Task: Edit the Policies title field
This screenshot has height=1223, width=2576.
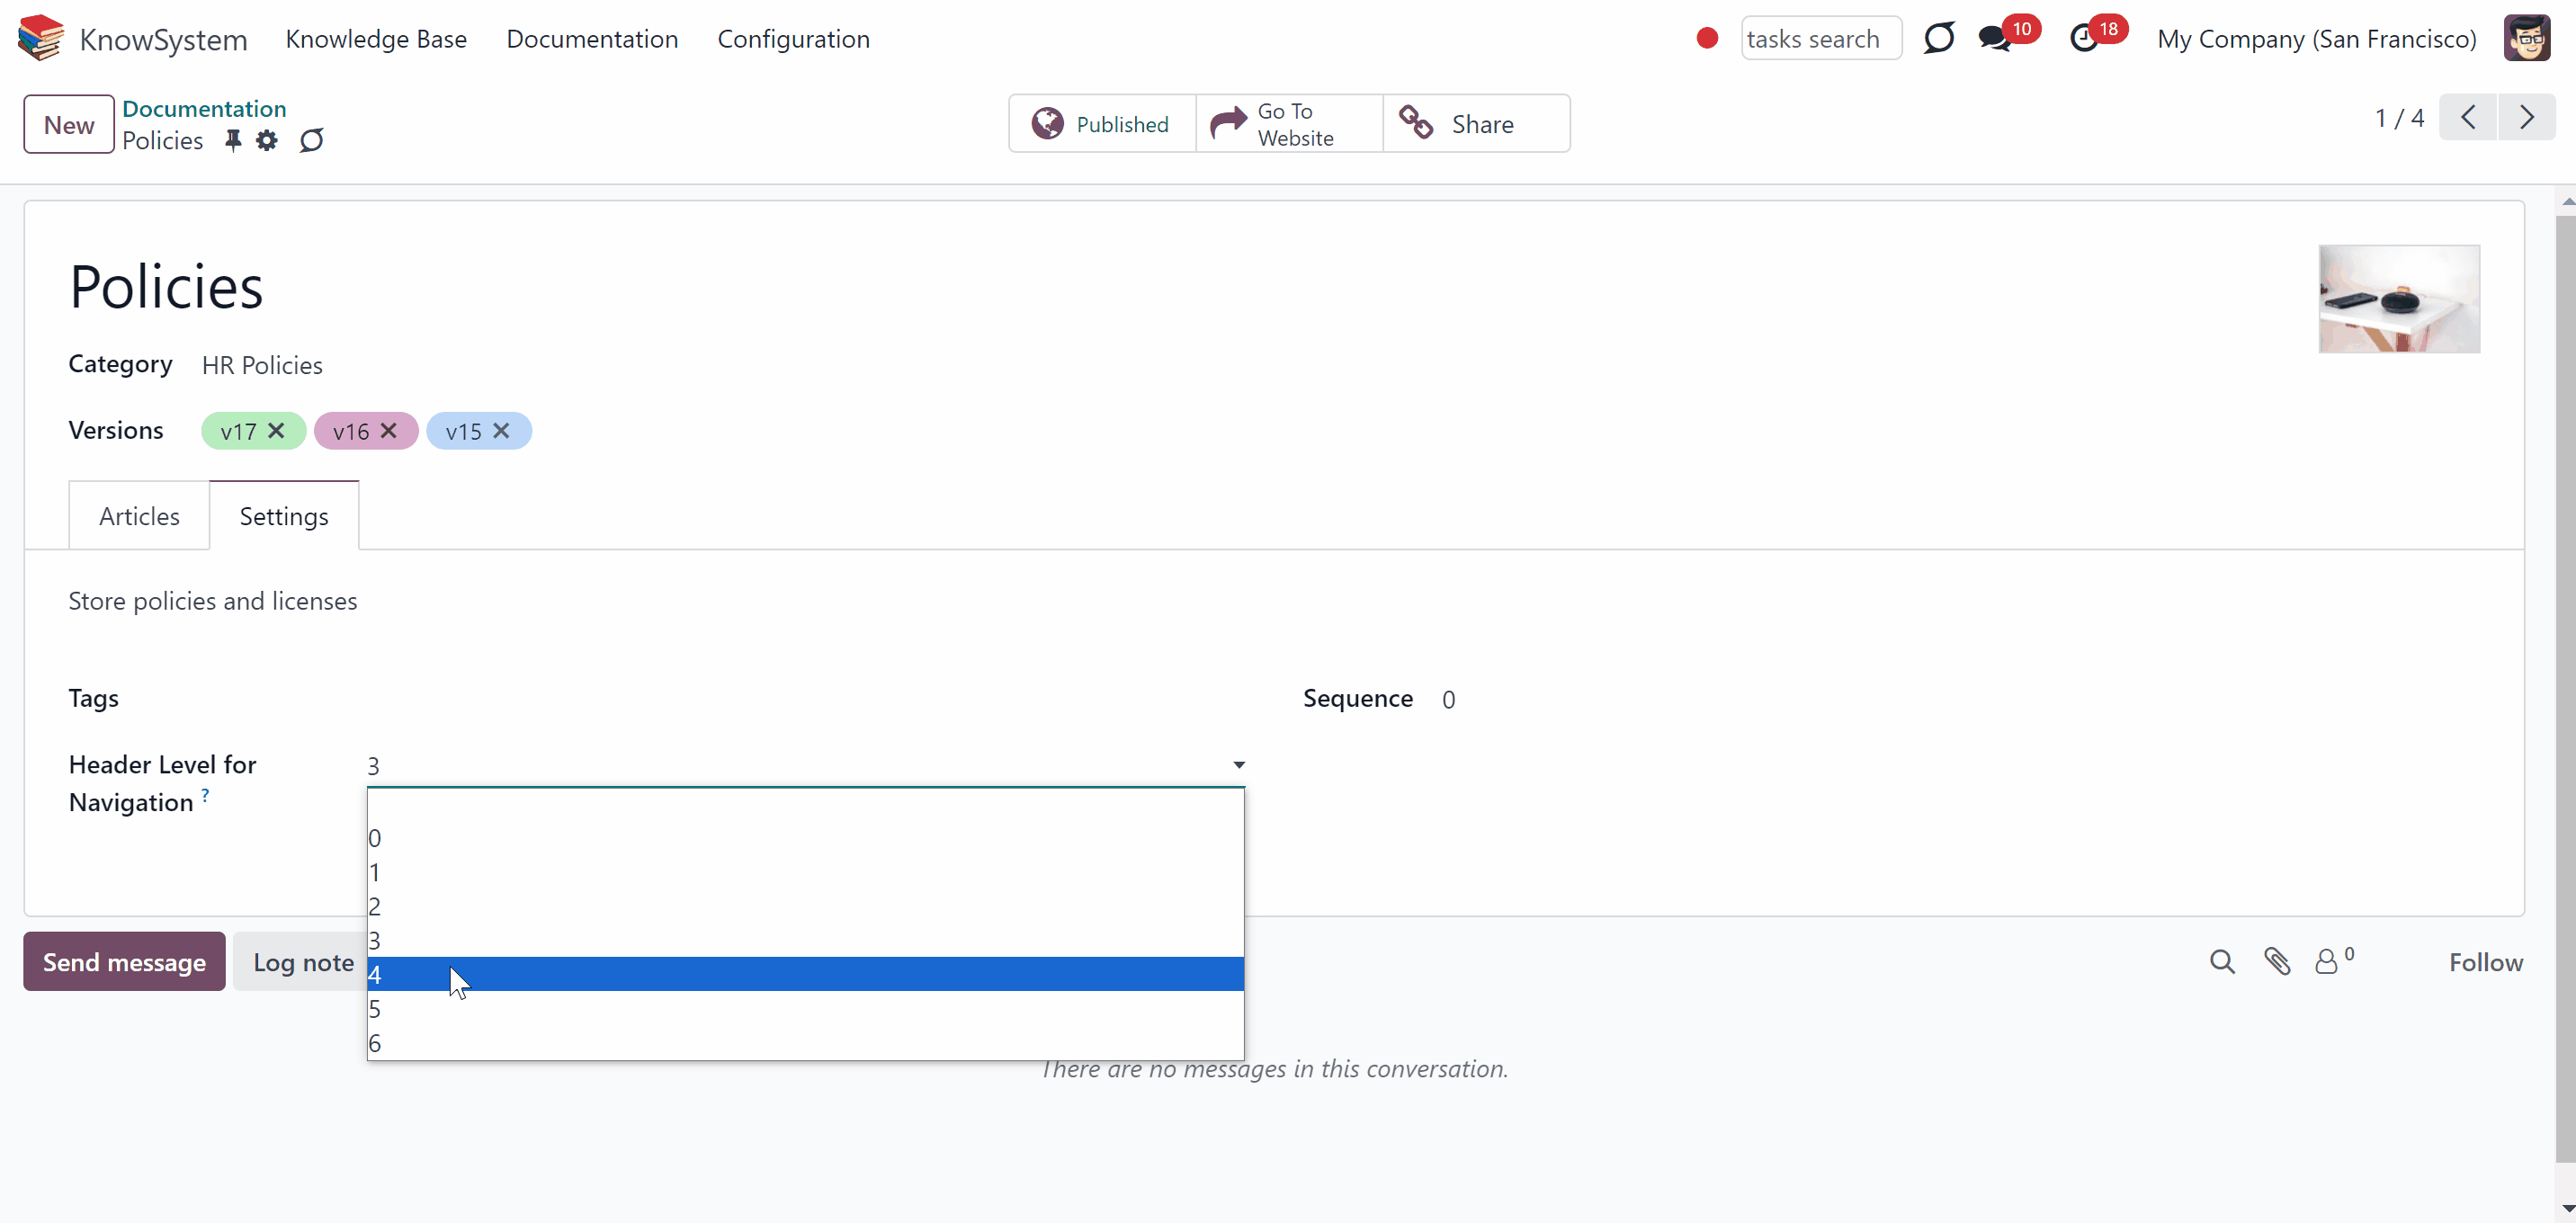Action: pyautogui.click(x=166, y=287)
